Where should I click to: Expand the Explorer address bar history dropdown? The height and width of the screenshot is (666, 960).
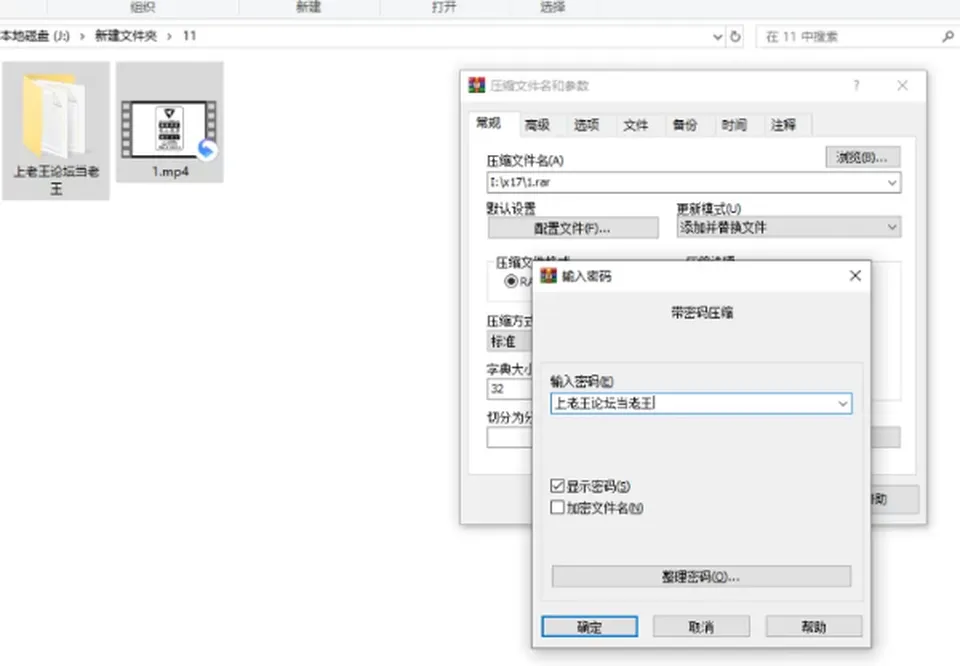pos(718,37)
